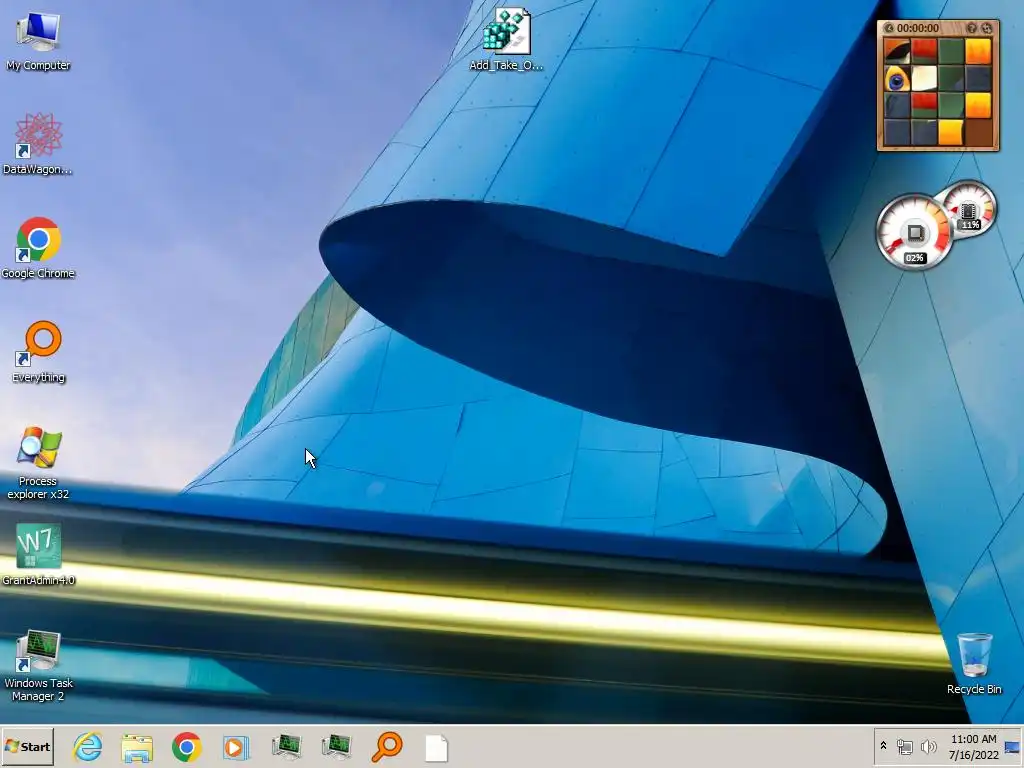Launch Chrome from the taskbar
The height and width of the screenshot is (768, 1024).
tap(187, 747)
